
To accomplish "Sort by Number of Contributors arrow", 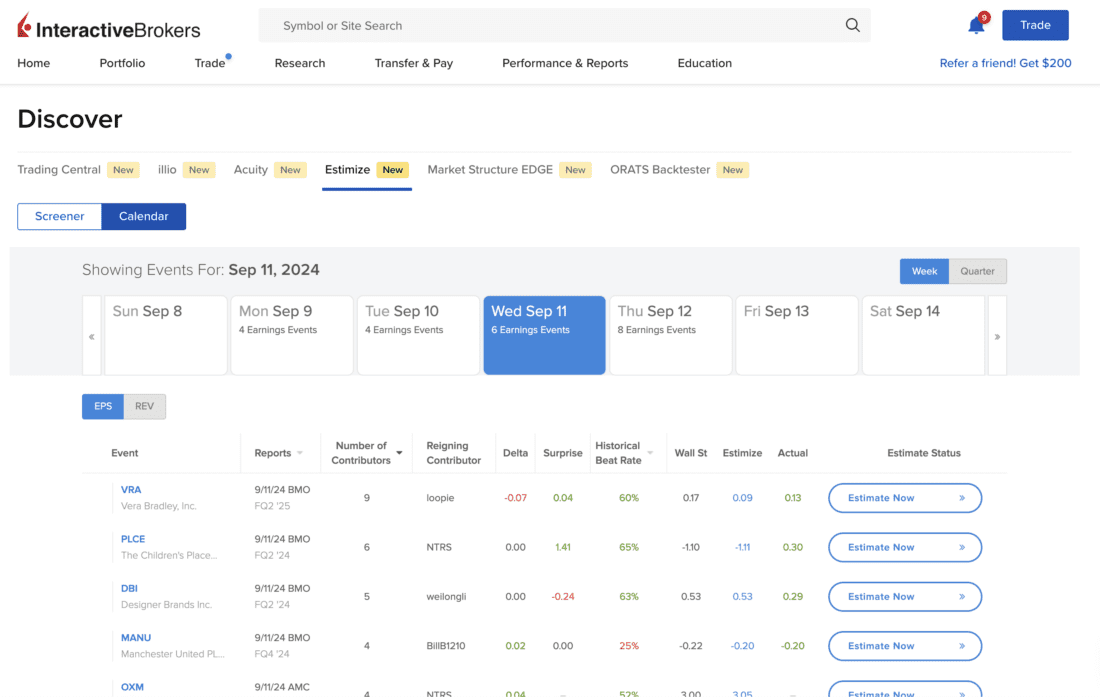I will pos(399,453).
